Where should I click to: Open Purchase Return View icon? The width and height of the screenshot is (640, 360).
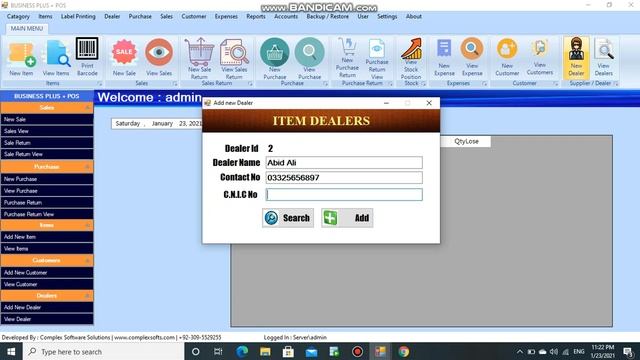click(x=377, y=59)
